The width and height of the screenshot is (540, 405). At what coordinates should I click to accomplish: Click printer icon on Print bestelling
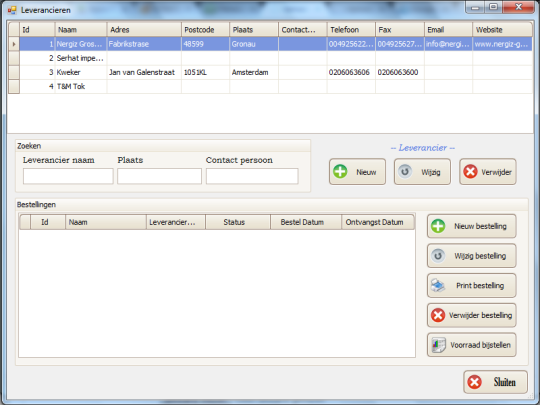(438, 285)
